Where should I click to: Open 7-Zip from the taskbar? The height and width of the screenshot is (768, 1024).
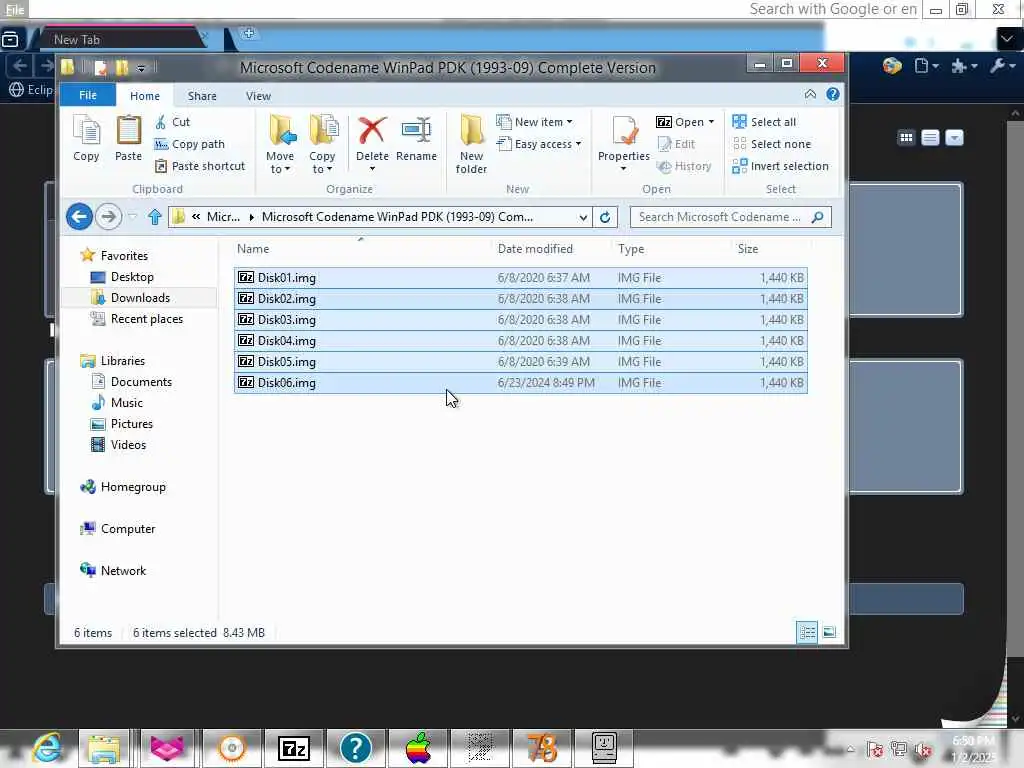tap(293, 748)
